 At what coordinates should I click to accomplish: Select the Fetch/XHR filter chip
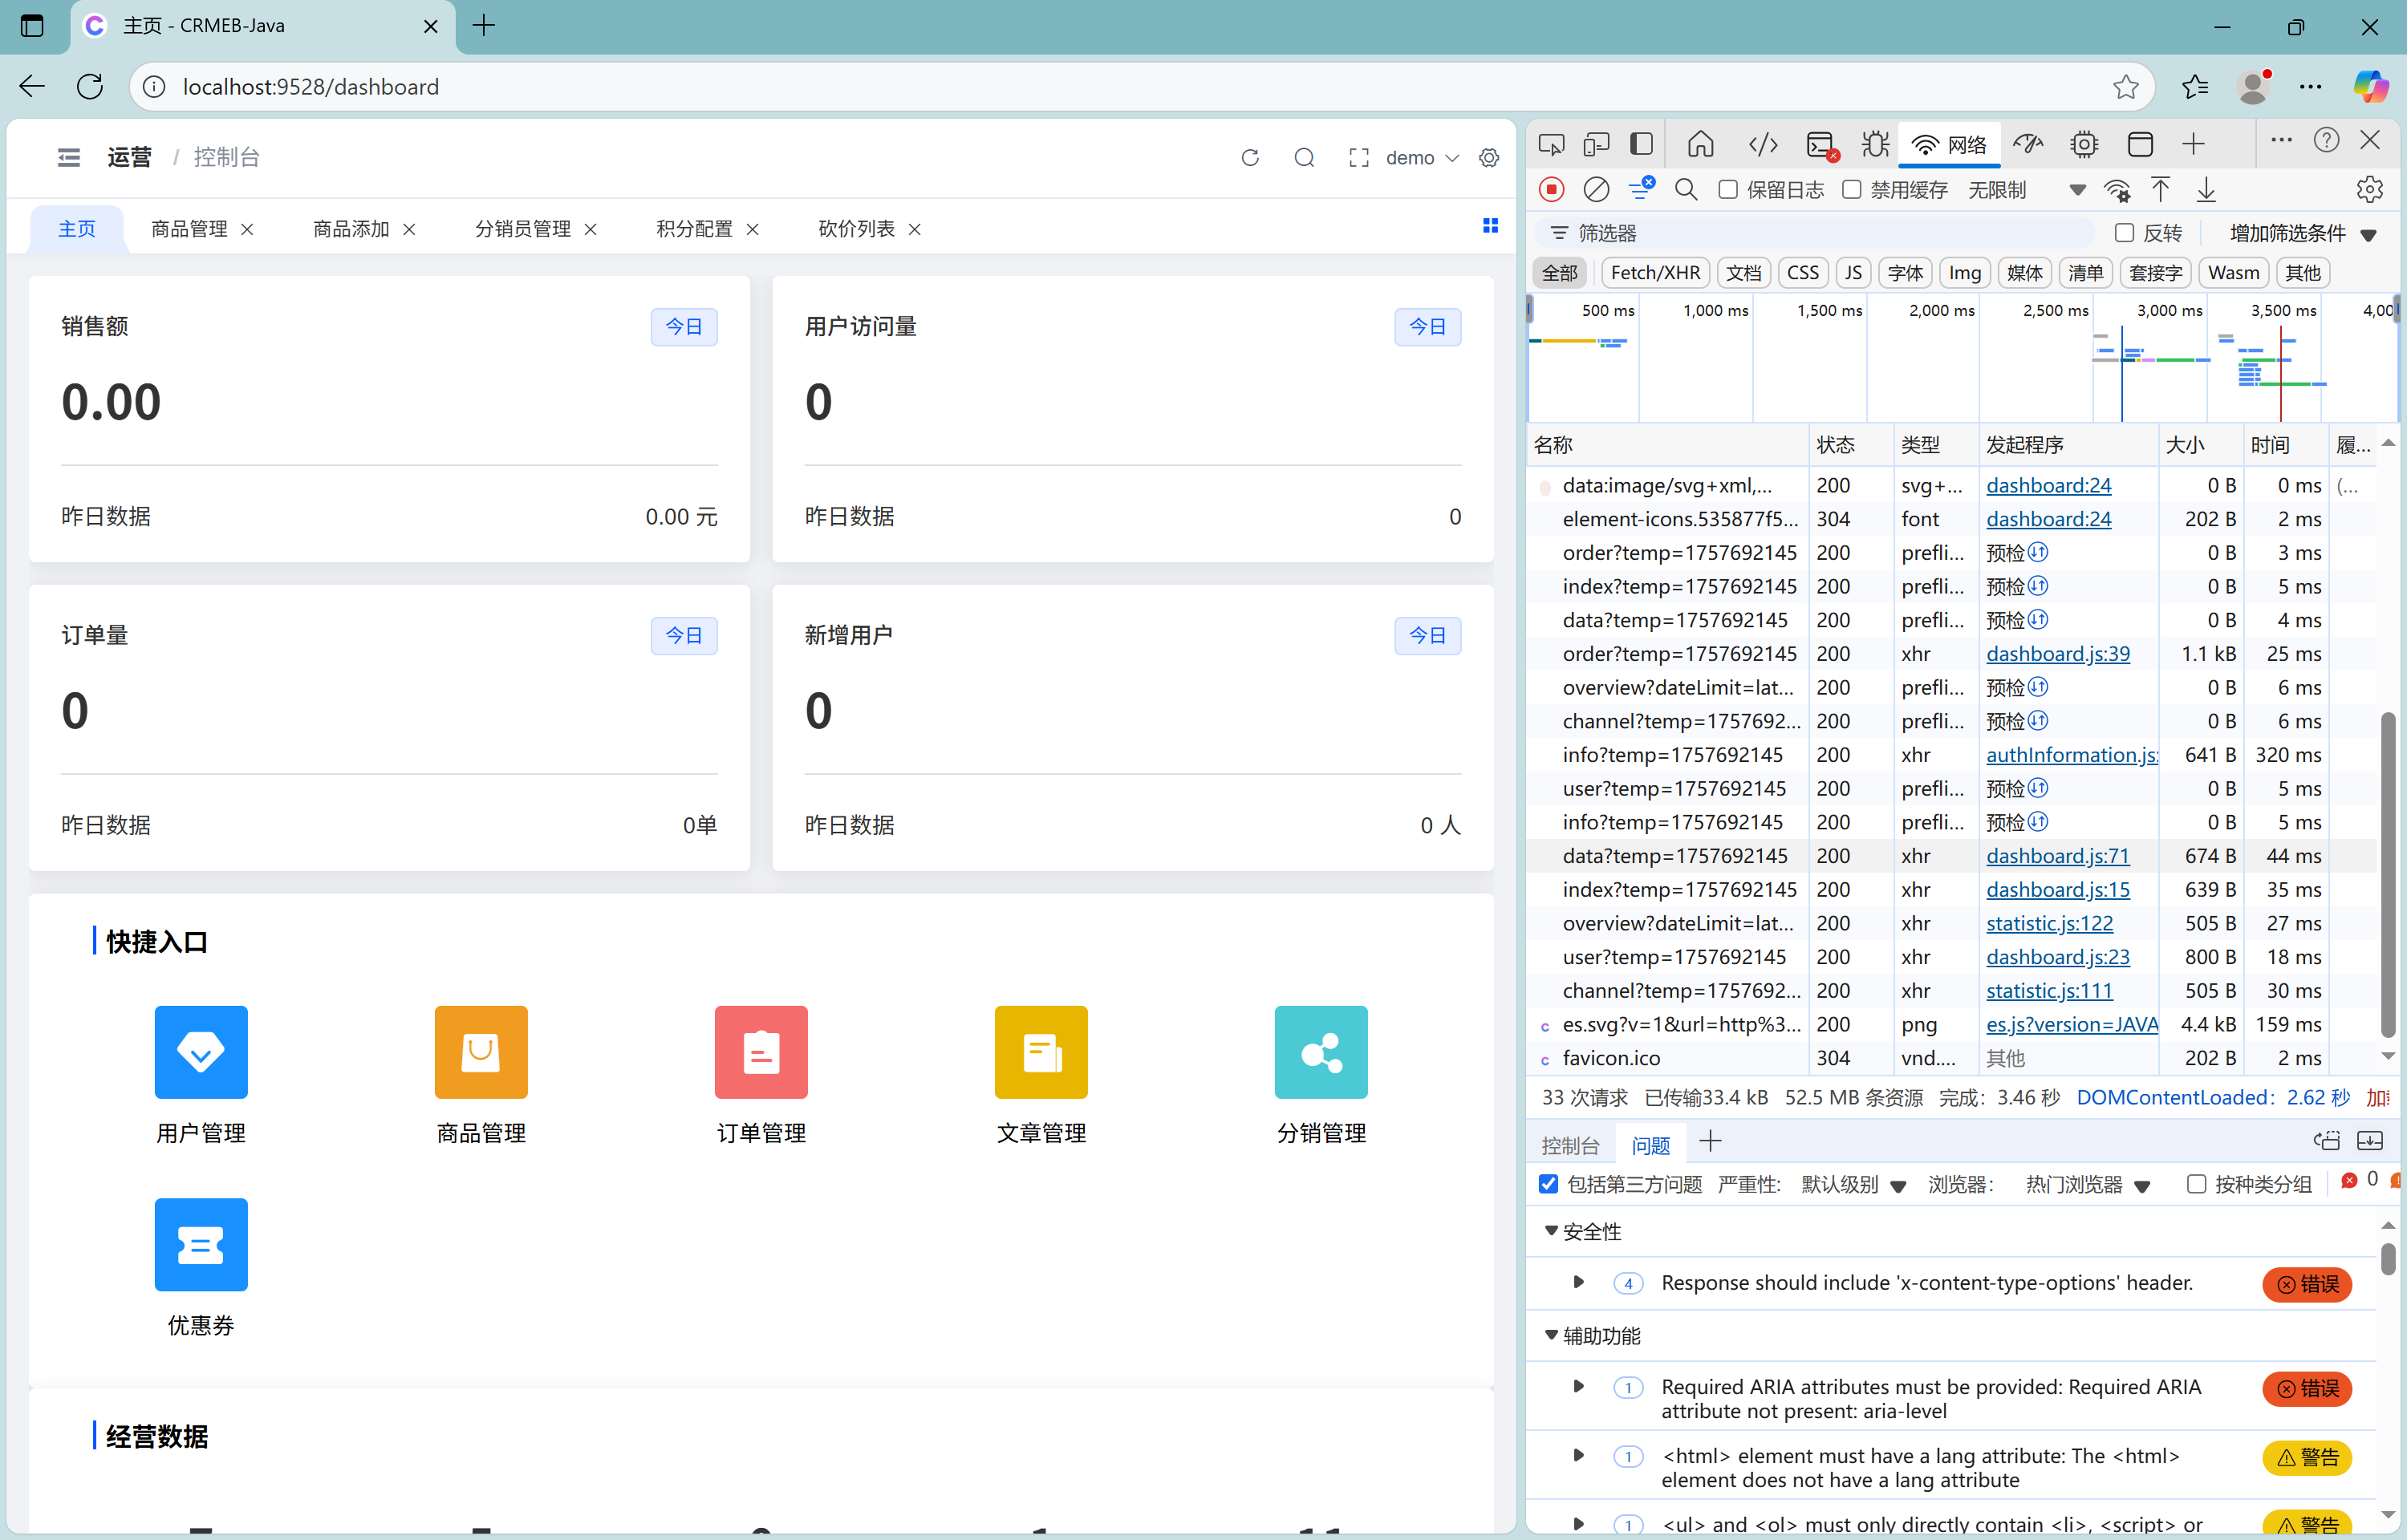pos(1655,273)
